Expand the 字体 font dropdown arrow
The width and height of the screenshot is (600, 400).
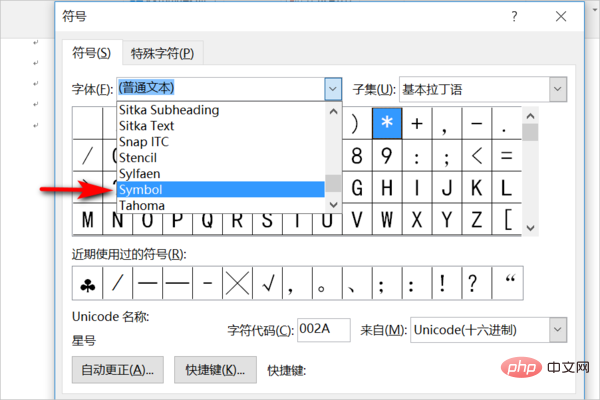click(x=334, y=89)
